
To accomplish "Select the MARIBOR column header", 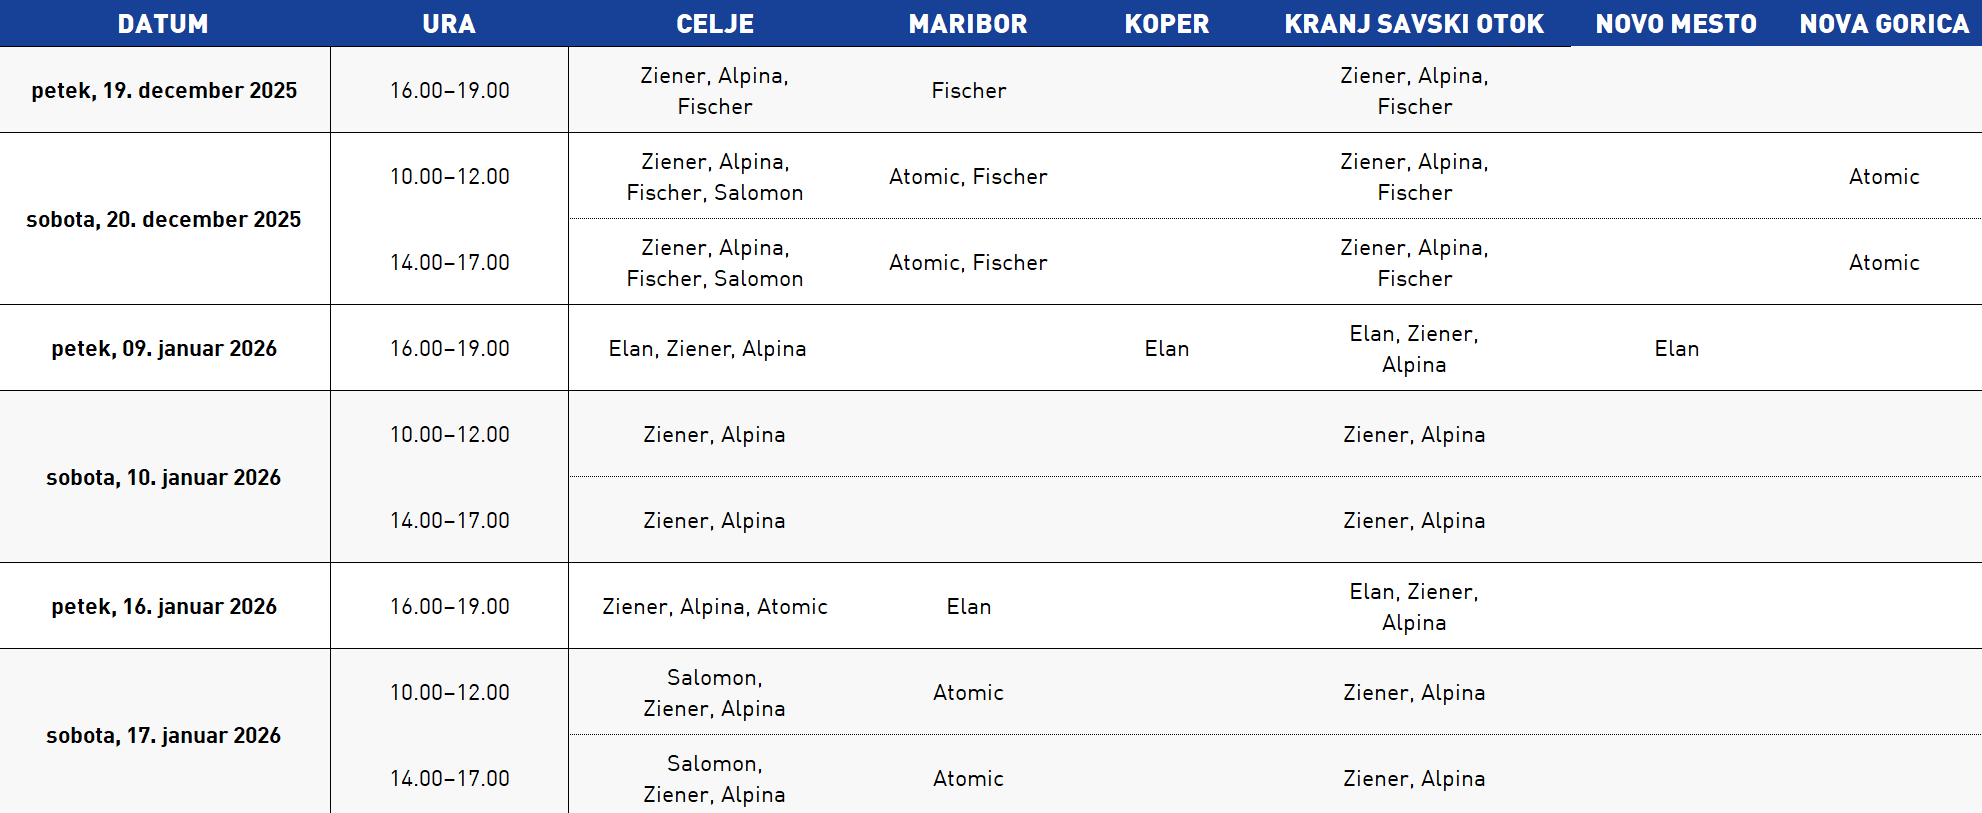I will pyautogui.click(x=968, y=24).
